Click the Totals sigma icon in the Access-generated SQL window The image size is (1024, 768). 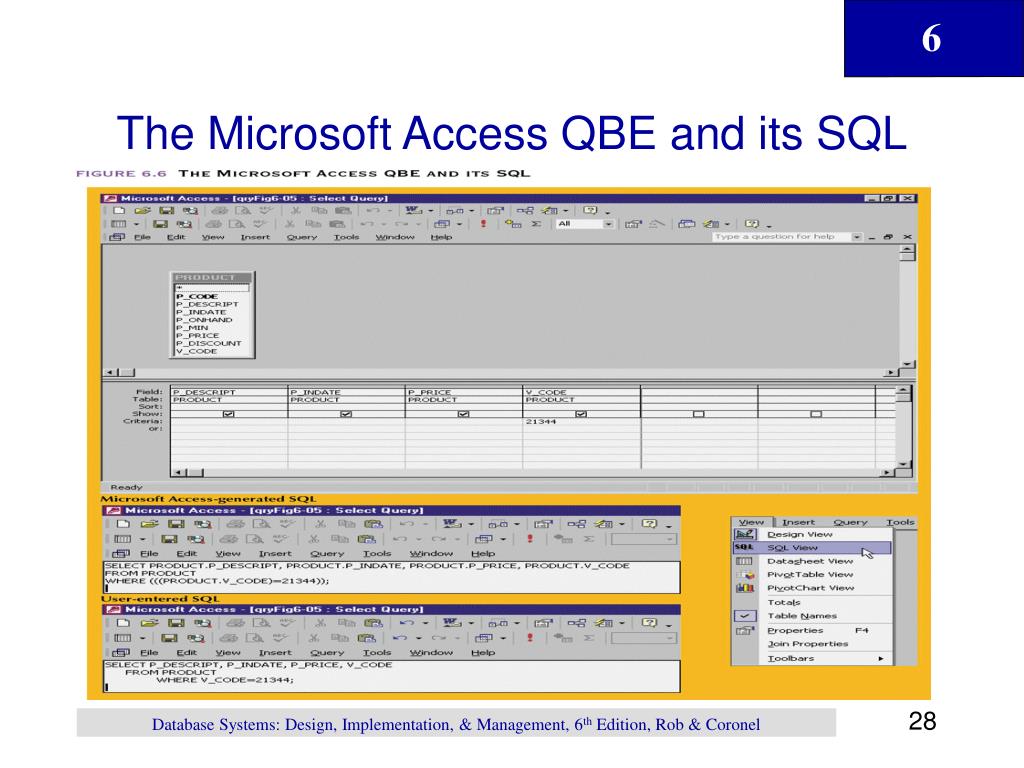point(589,539)
